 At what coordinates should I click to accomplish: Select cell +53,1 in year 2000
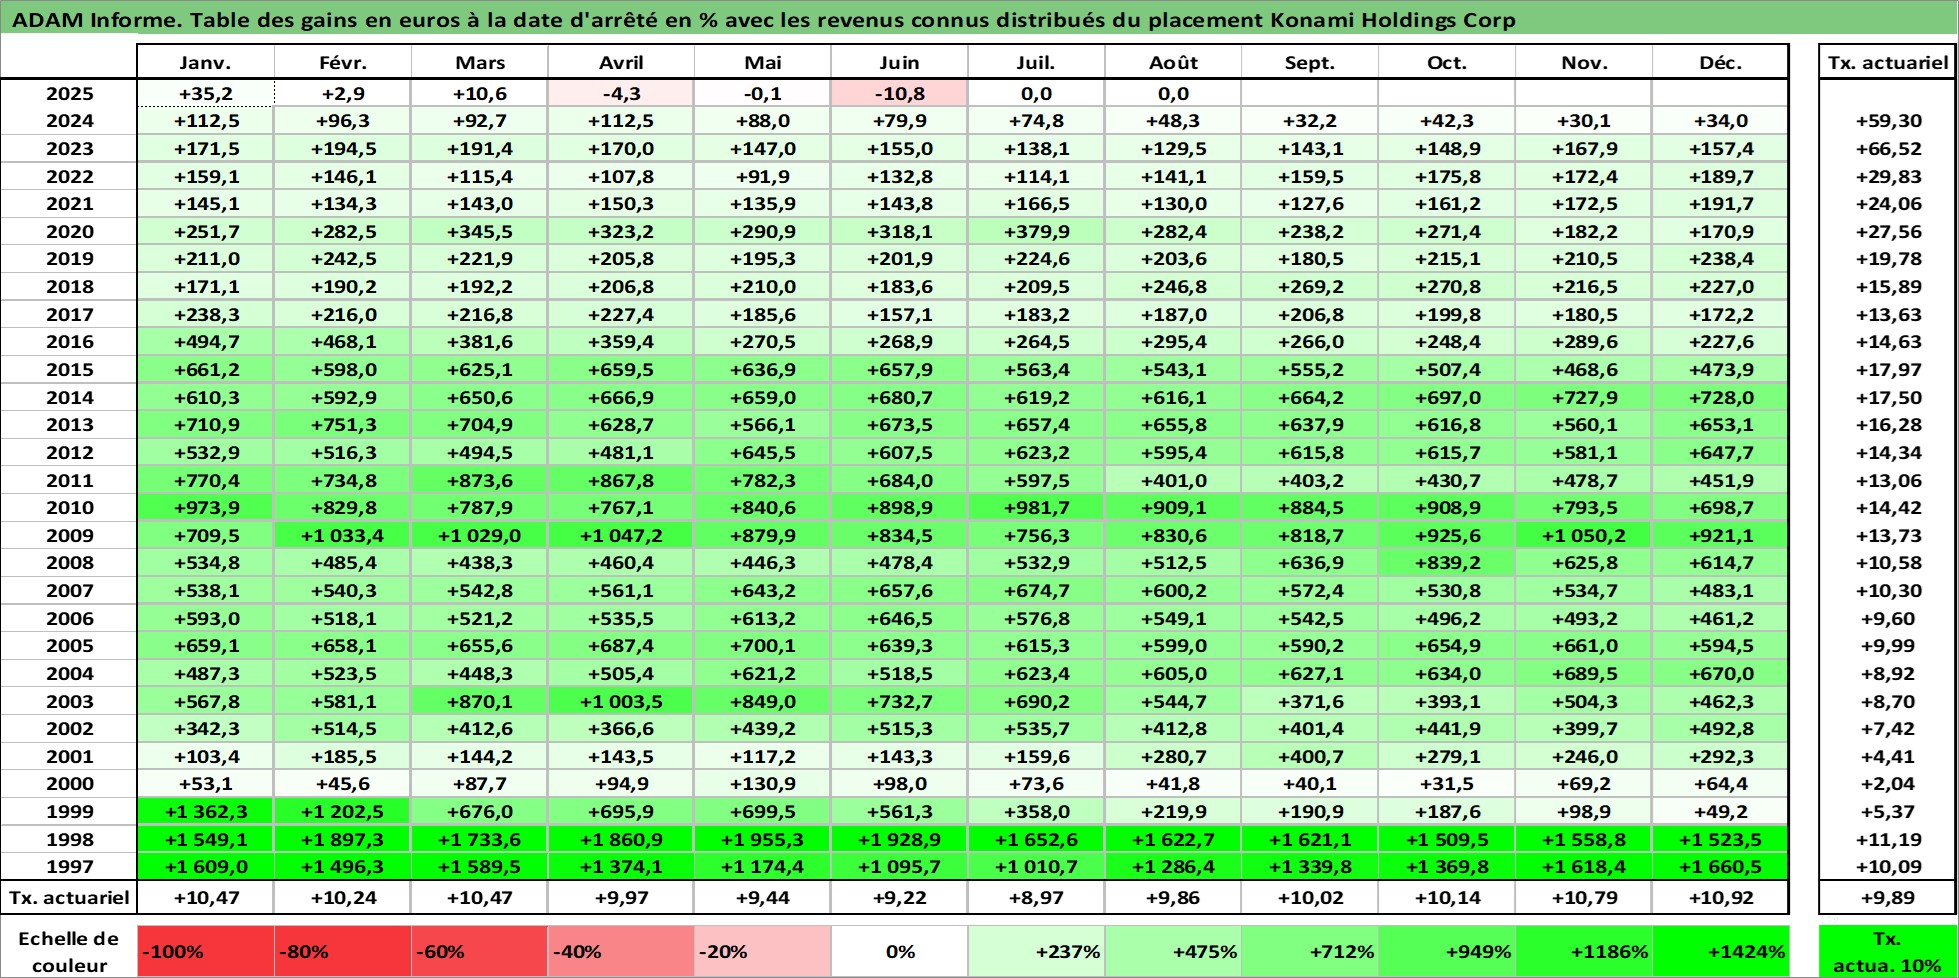[x=205, y=784]
